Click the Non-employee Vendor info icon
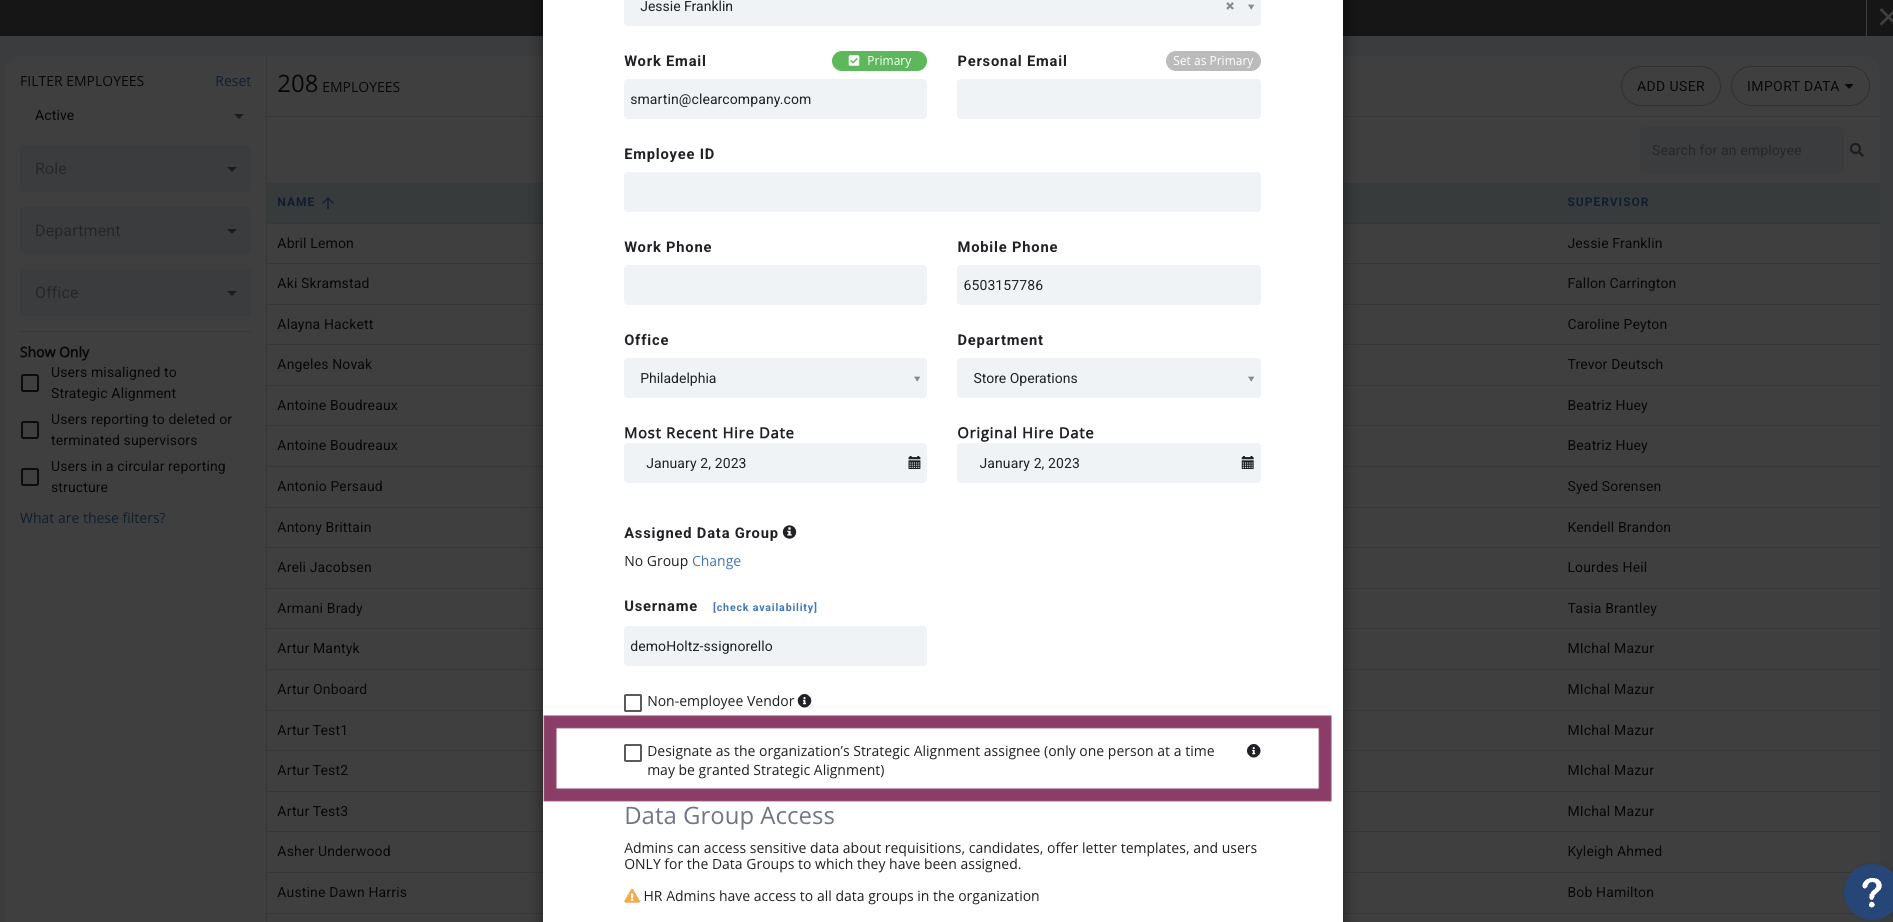The image size is (1893, 922). (x=805, y=701)
